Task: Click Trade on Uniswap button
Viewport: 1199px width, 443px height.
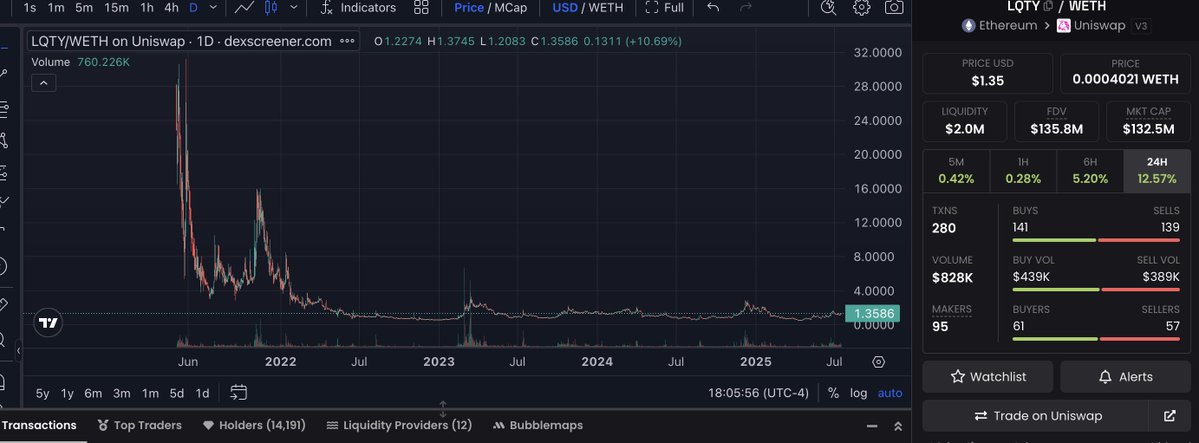Action: (x=1036, y=416)
